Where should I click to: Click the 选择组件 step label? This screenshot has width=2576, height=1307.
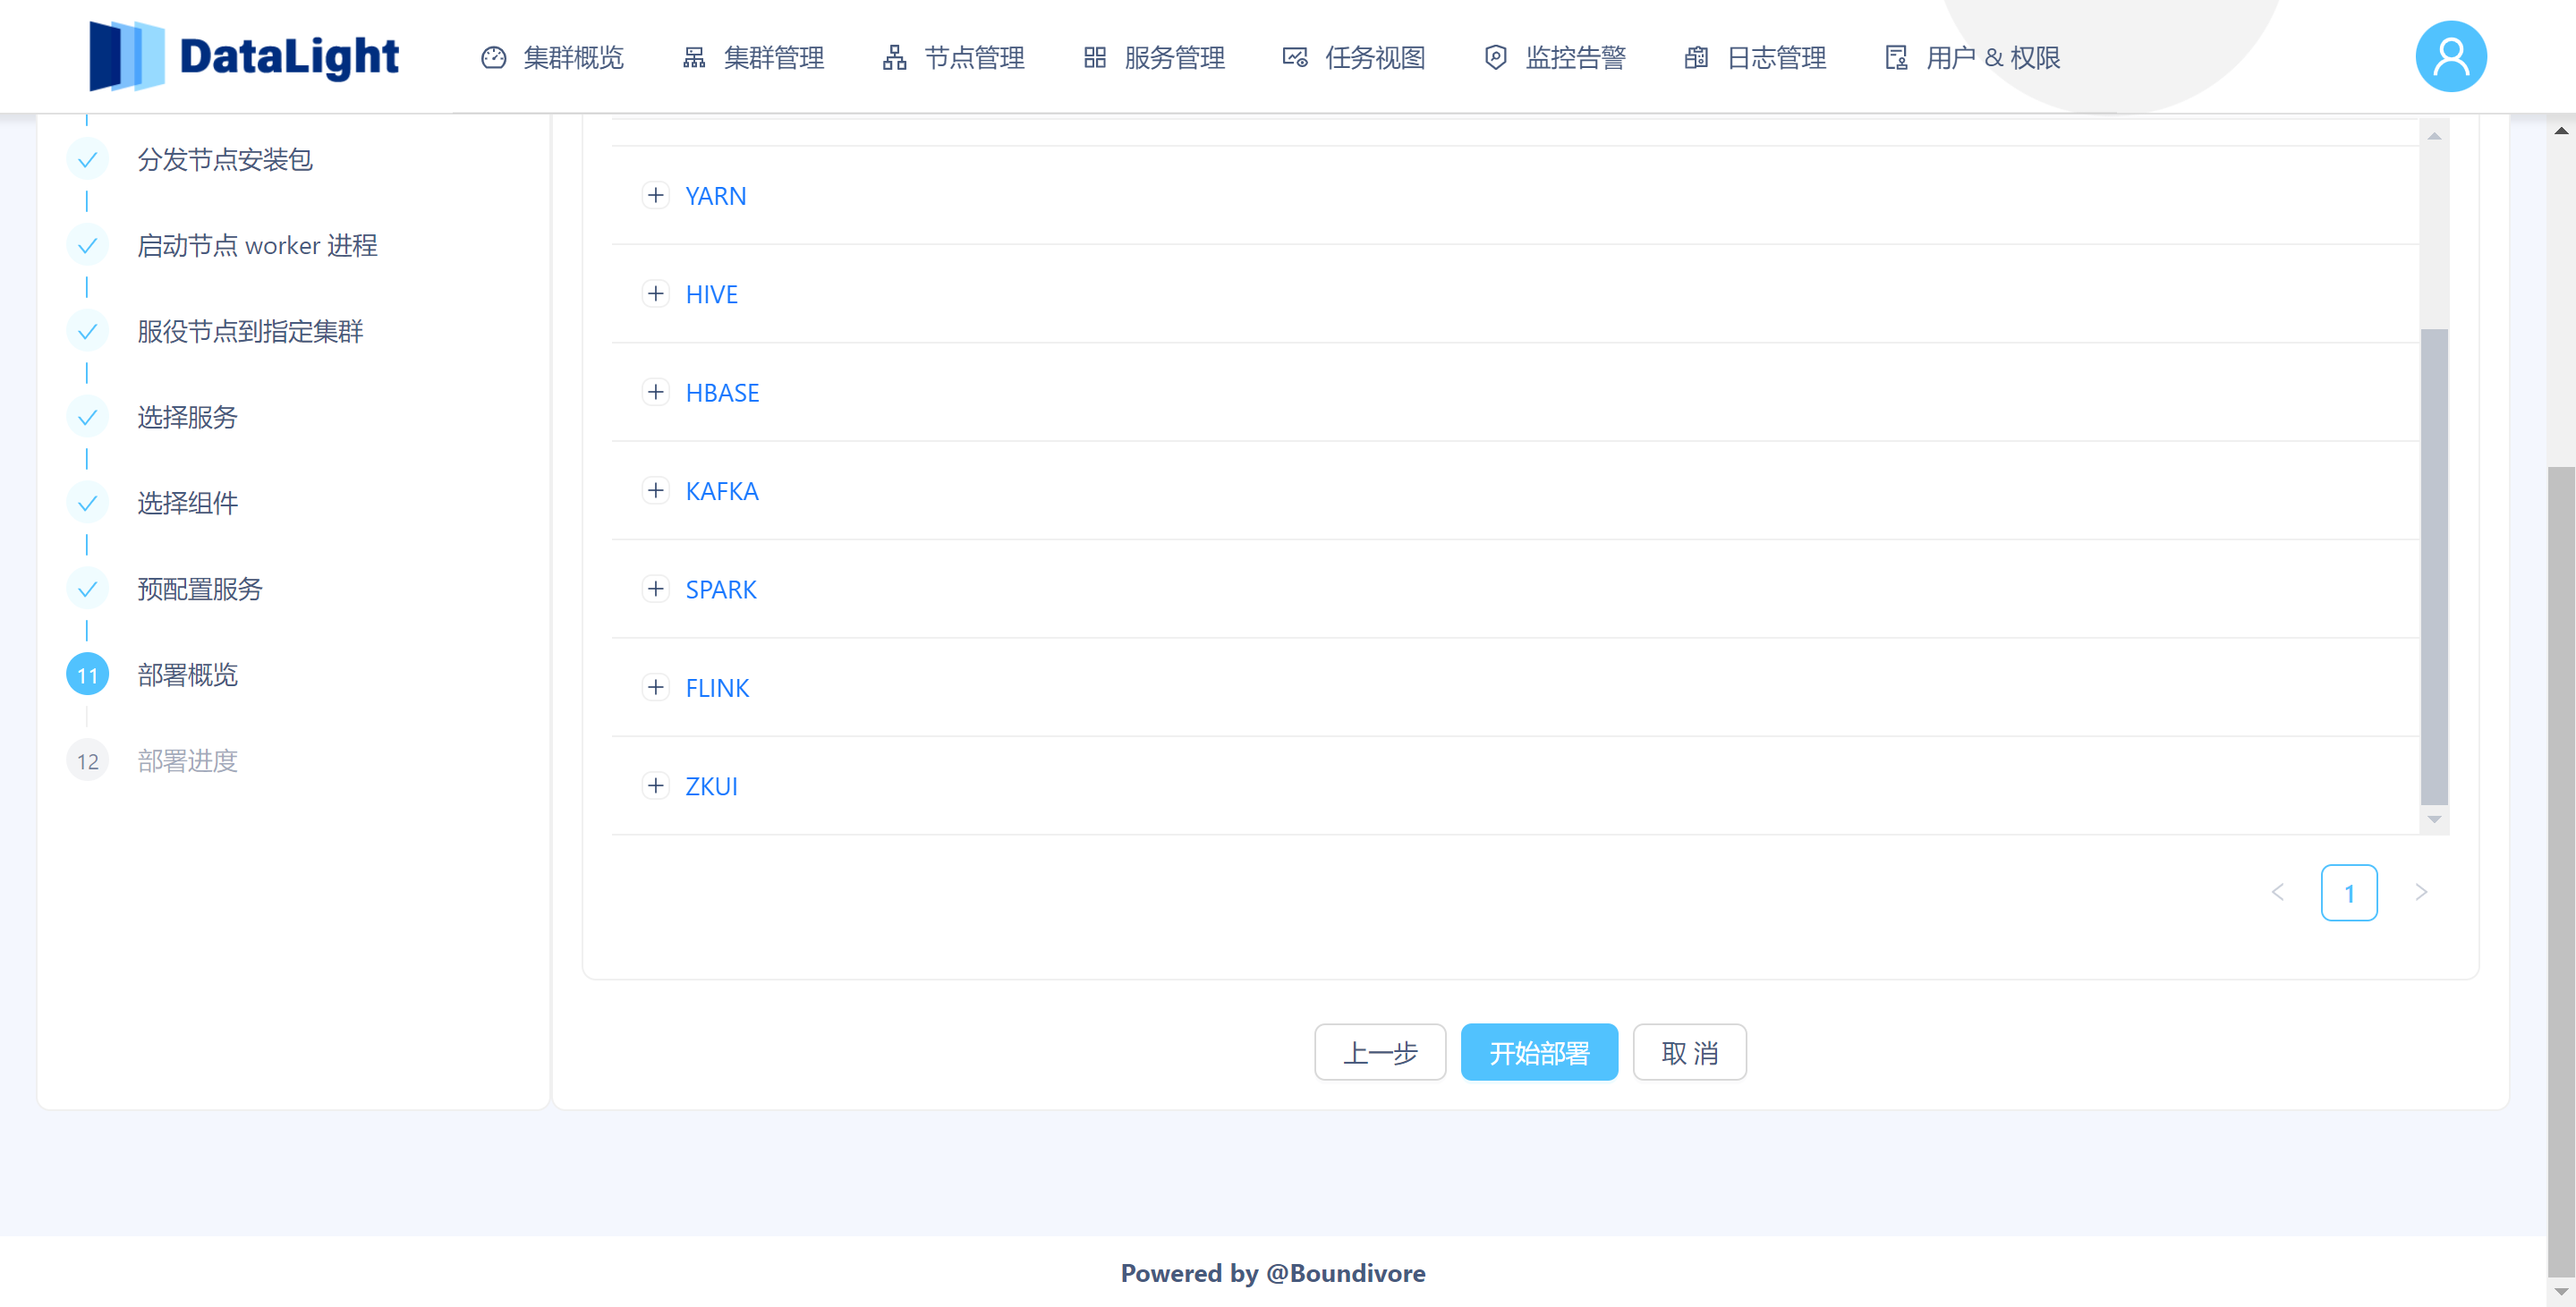188,503
